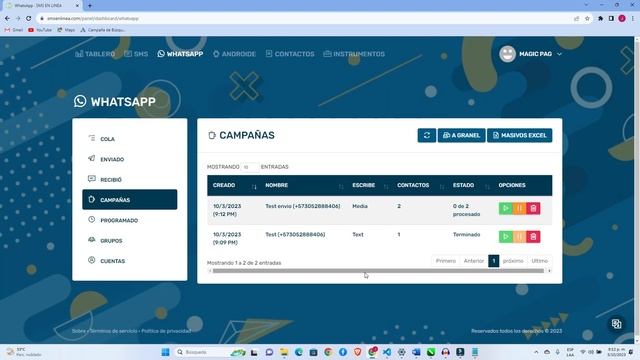Select Campañas in the sidebar
The image size is (640, 360).
tap(130, 200)
